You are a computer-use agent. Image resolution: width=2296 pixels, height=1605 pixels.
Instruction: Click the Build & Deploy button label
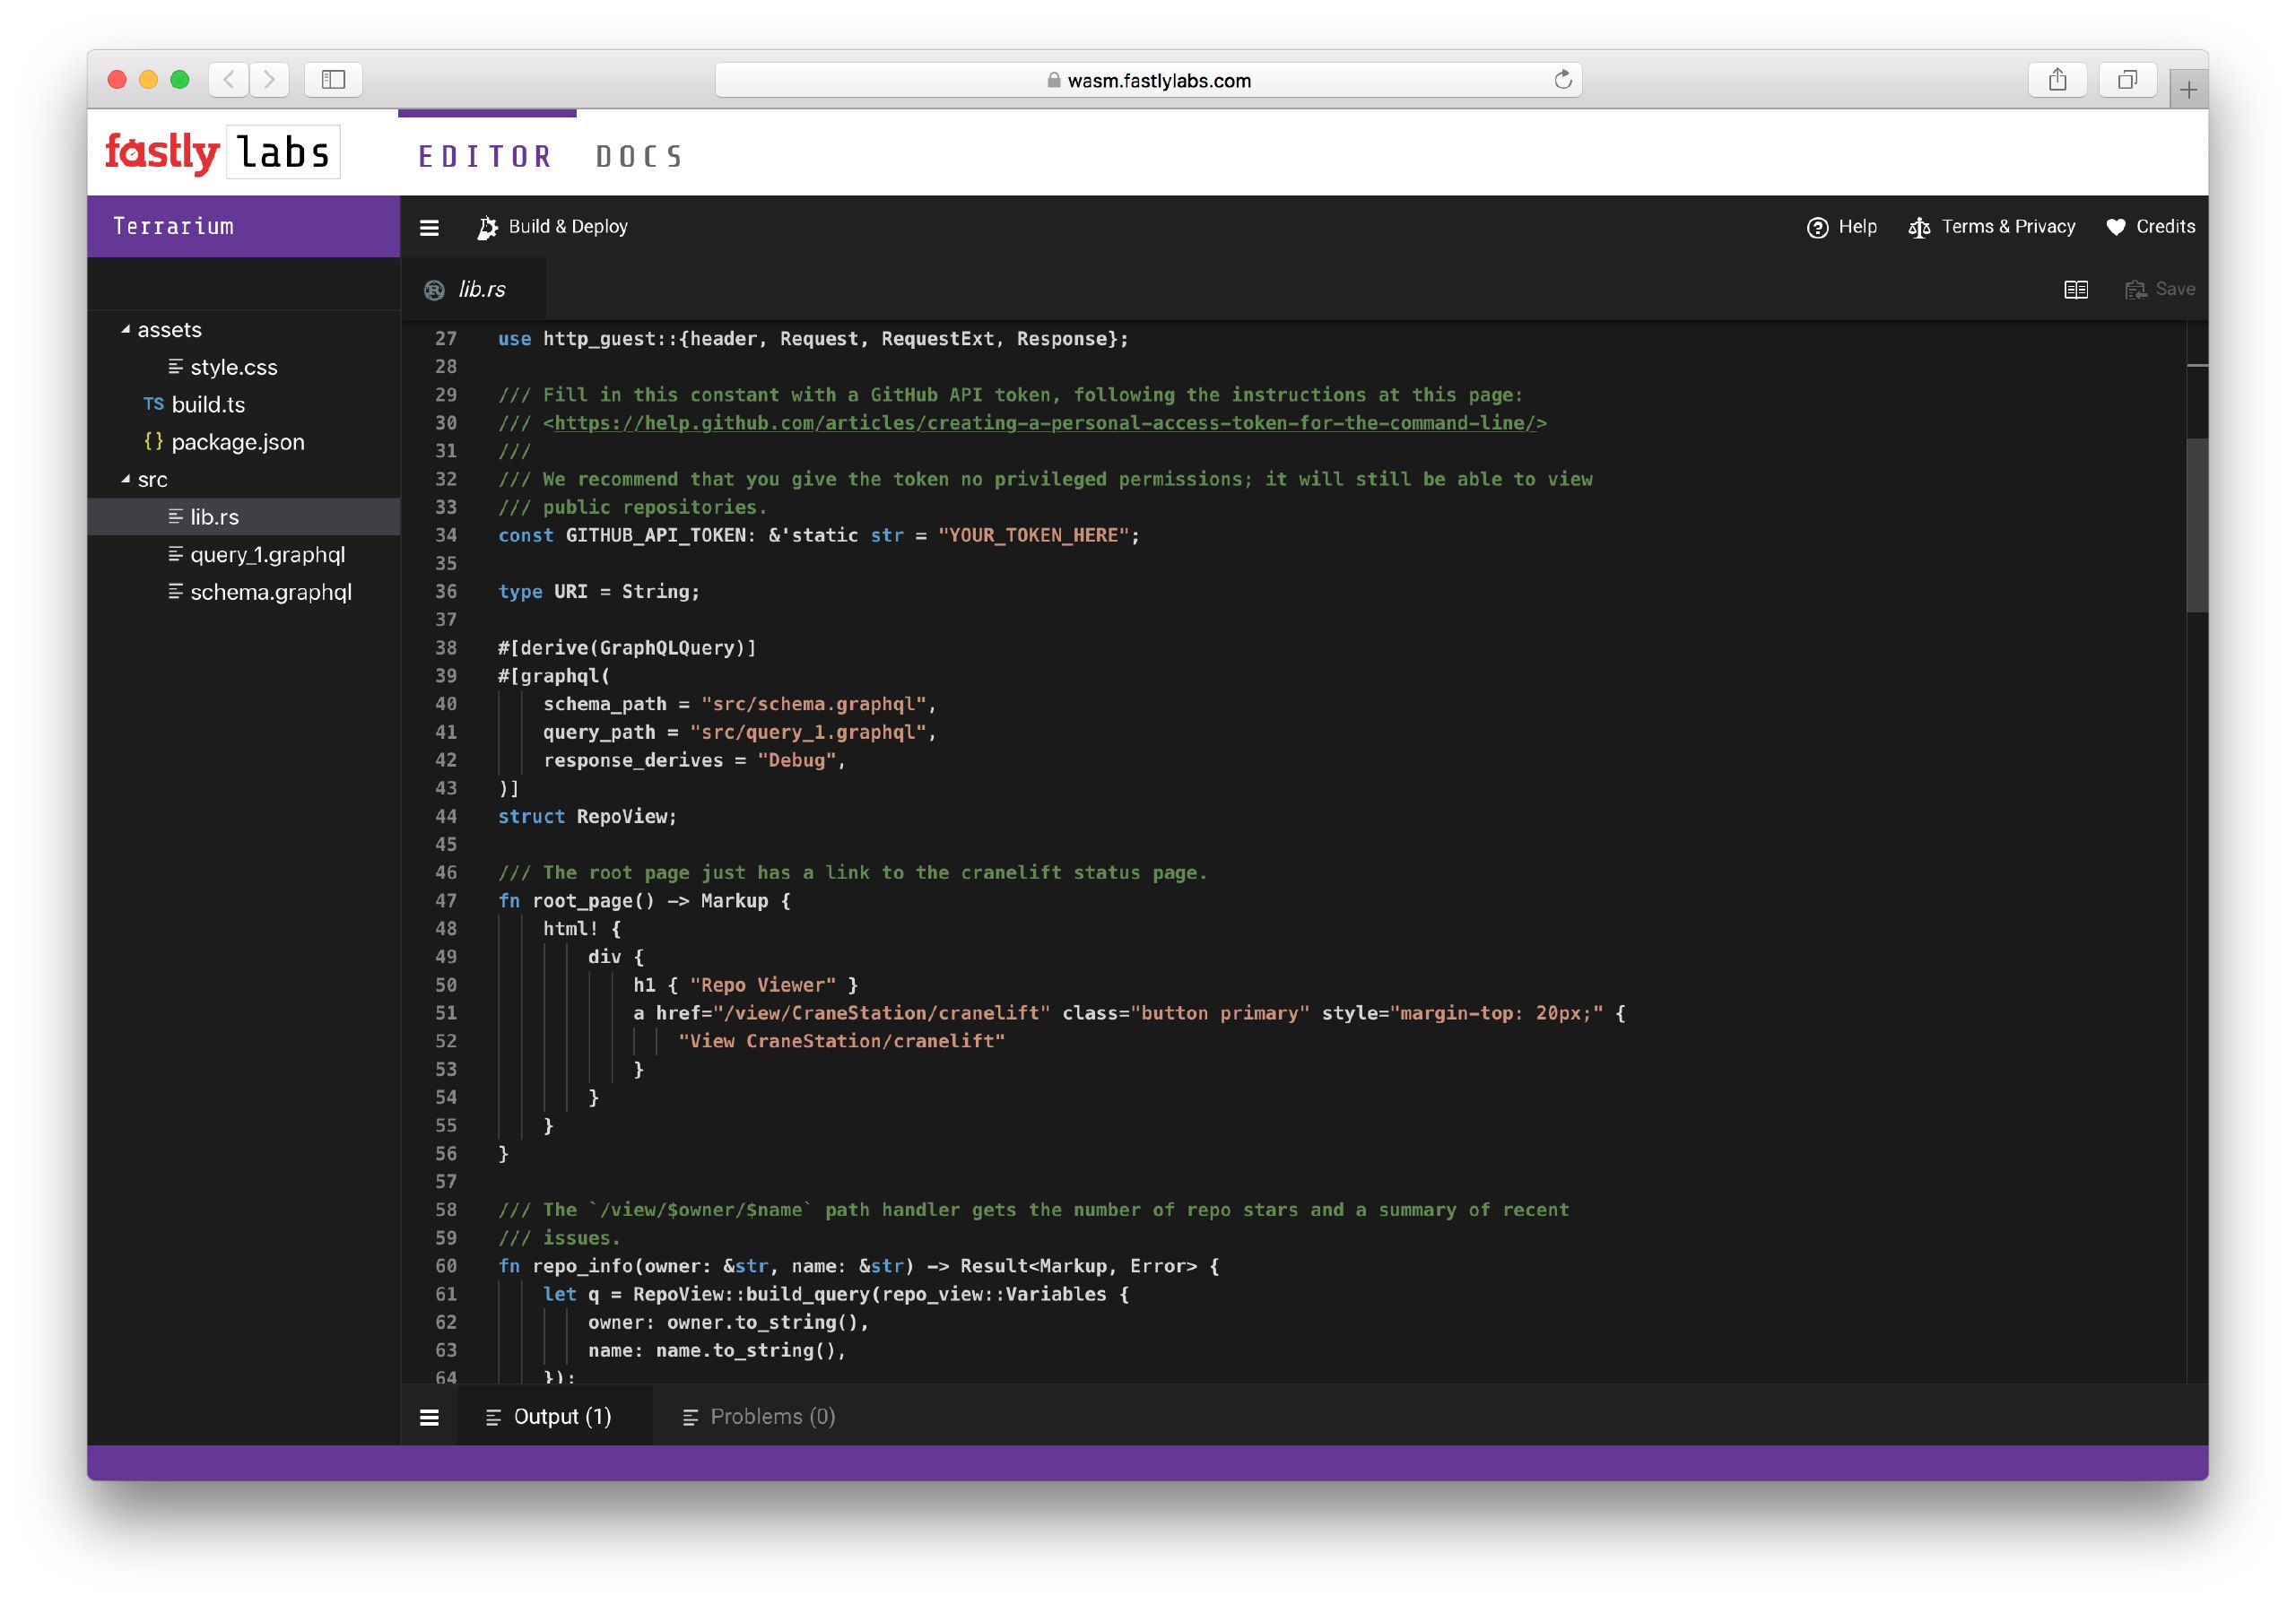click(x=568, y=227)
